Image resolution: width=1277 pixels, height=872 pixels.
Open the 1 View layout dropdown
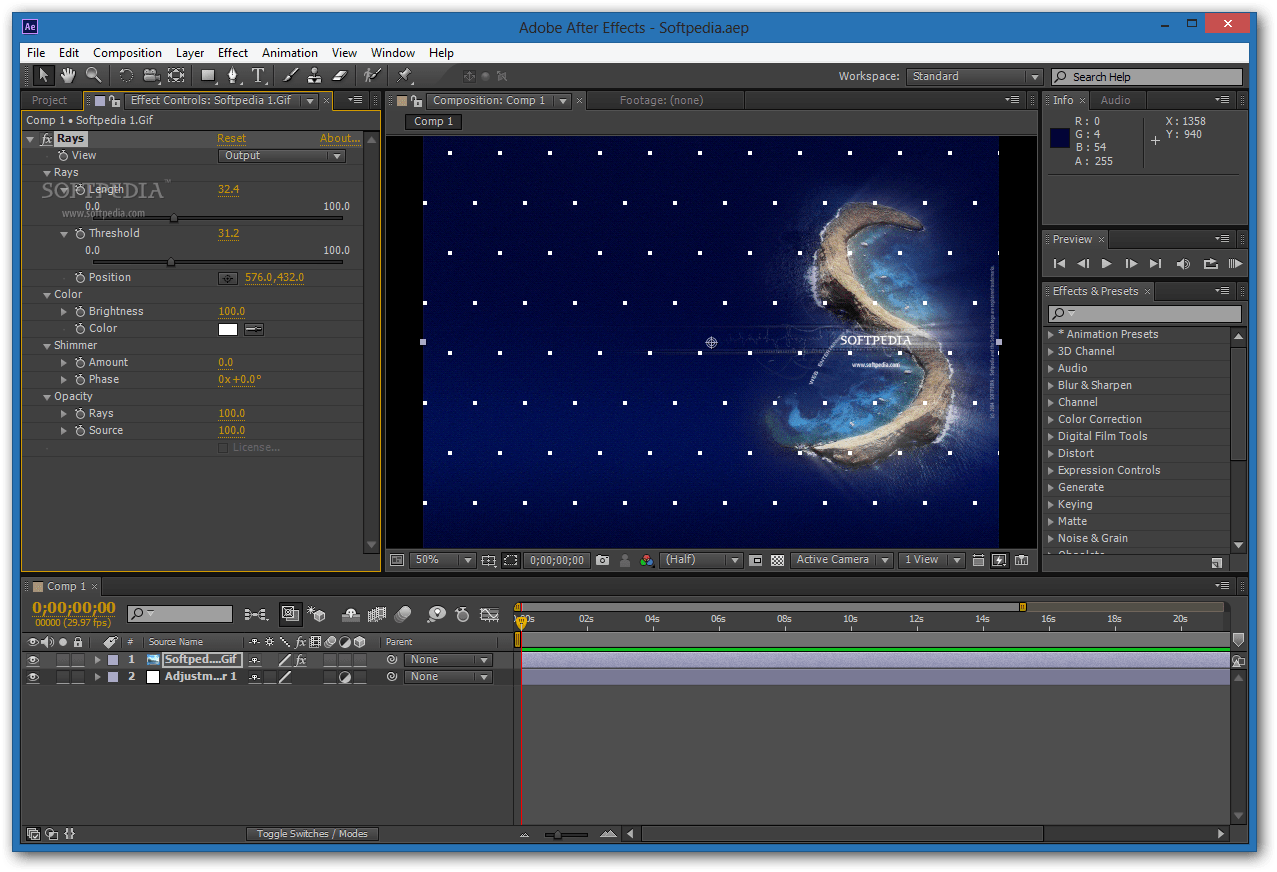coord(931,560)
